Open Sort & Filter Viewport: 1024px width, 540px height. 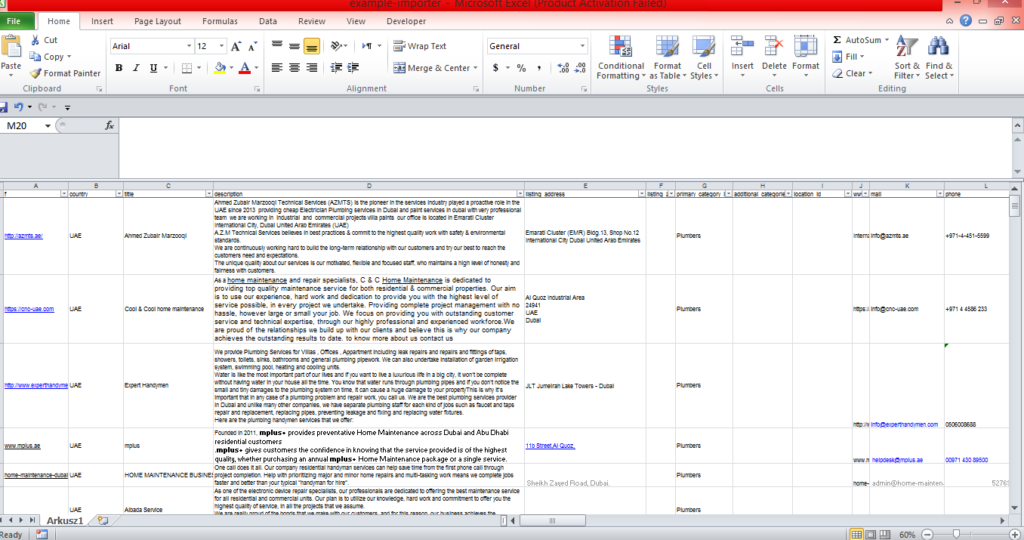[906, 57]
